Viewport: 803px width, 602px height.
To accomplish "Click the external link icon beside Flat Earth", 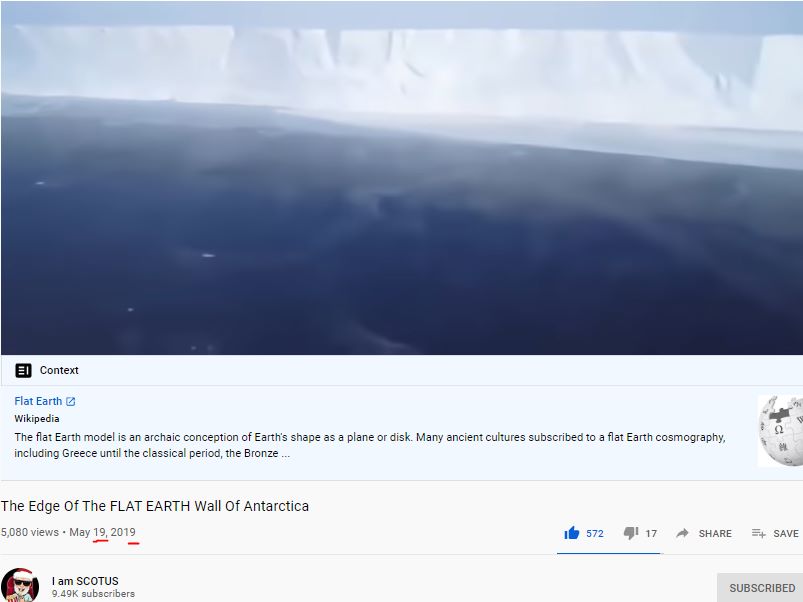I will 71,401.
